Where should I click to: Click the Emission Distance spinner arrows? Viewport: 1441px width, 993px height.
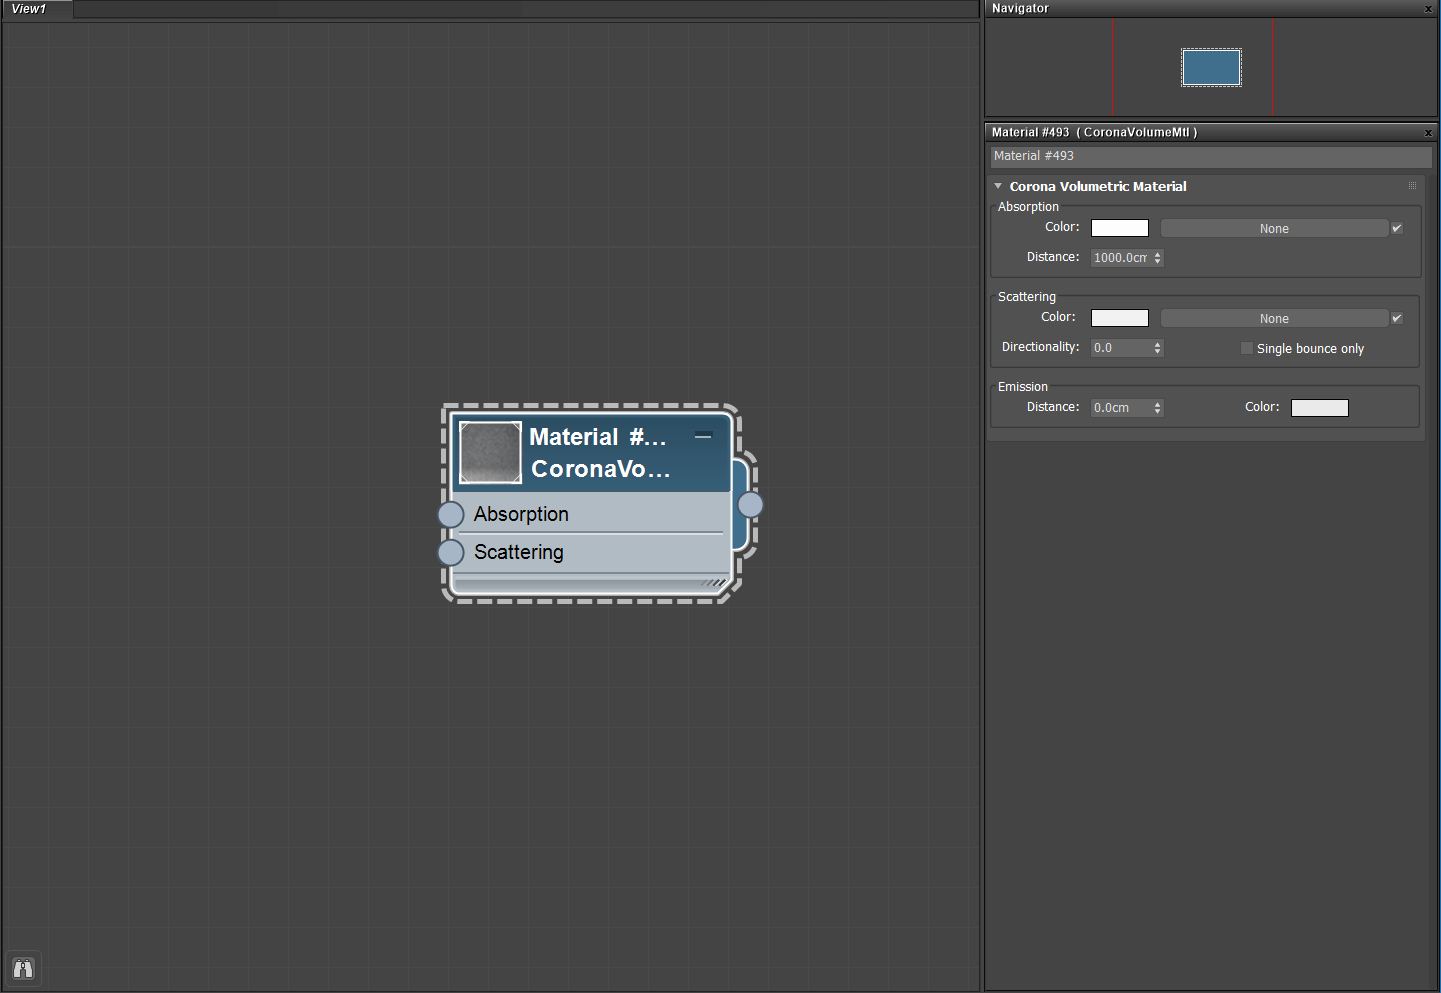(1158, 408)
